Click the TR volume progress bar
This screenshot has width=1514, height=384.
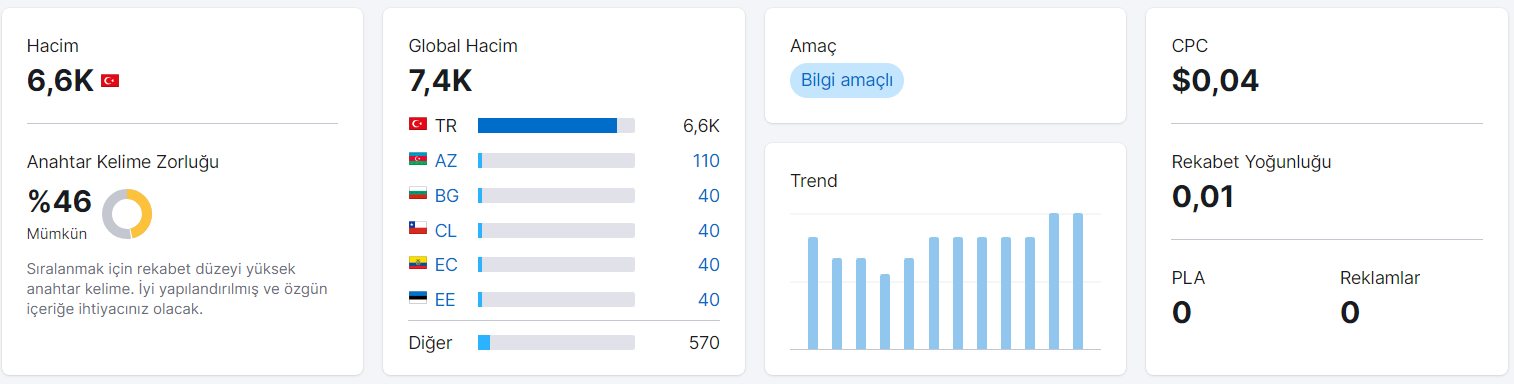(556, 126)
